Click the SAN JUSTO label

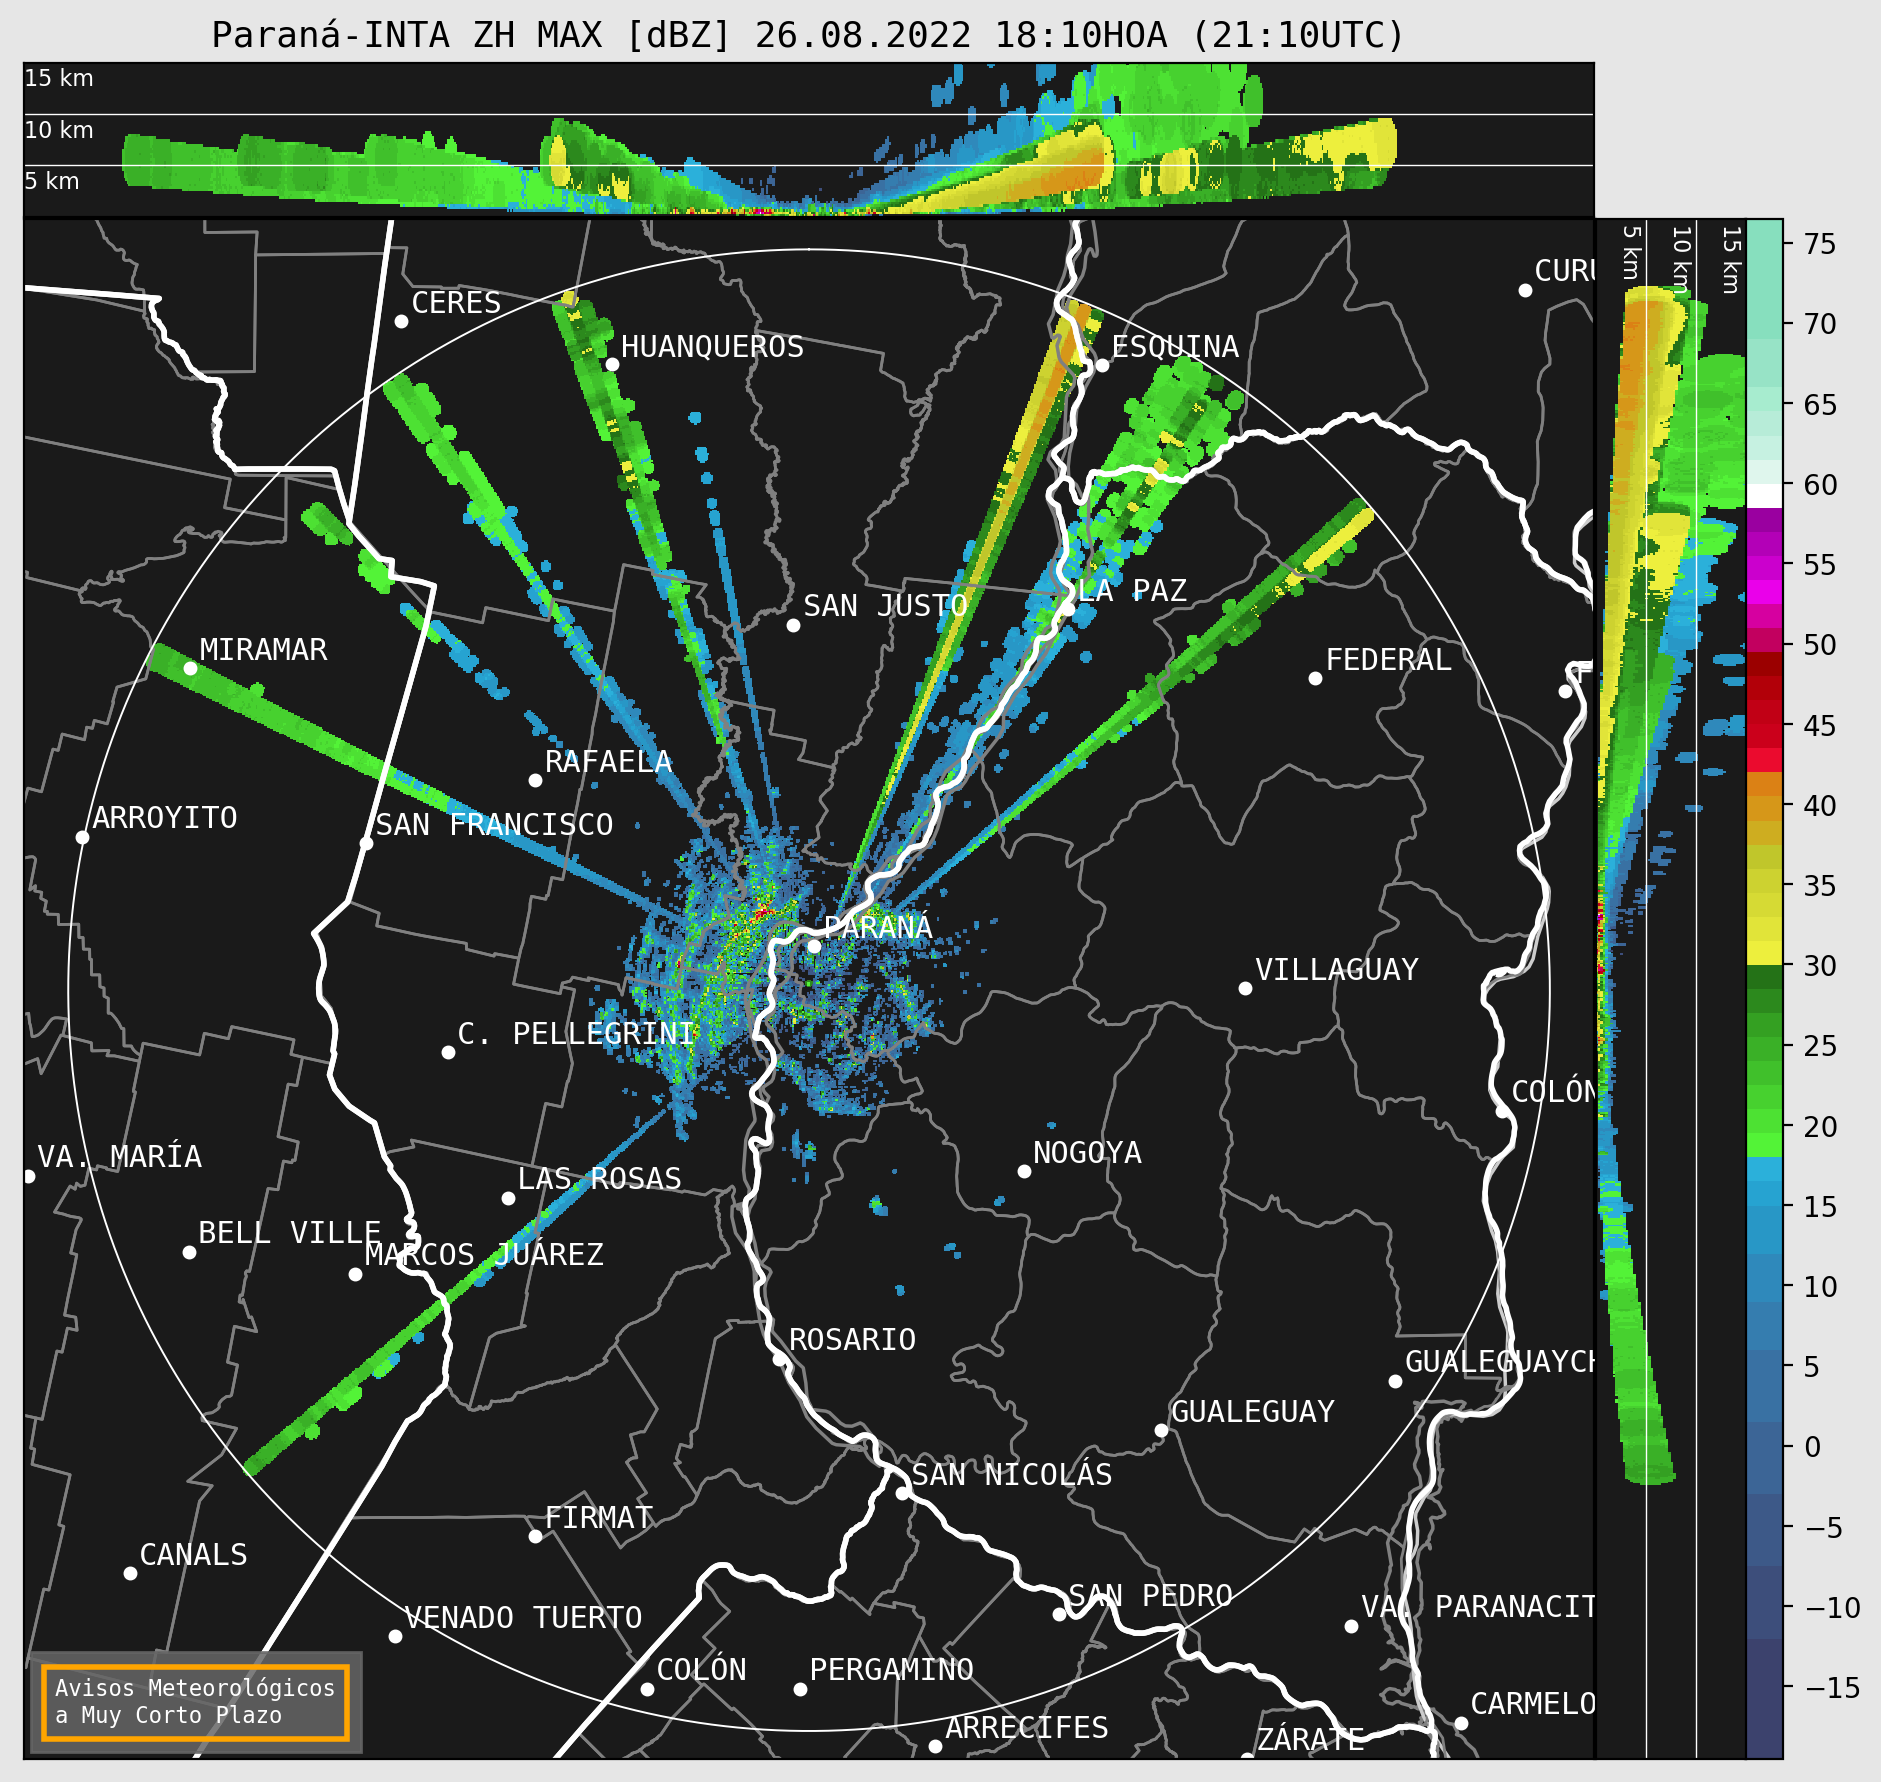point(885,606)
